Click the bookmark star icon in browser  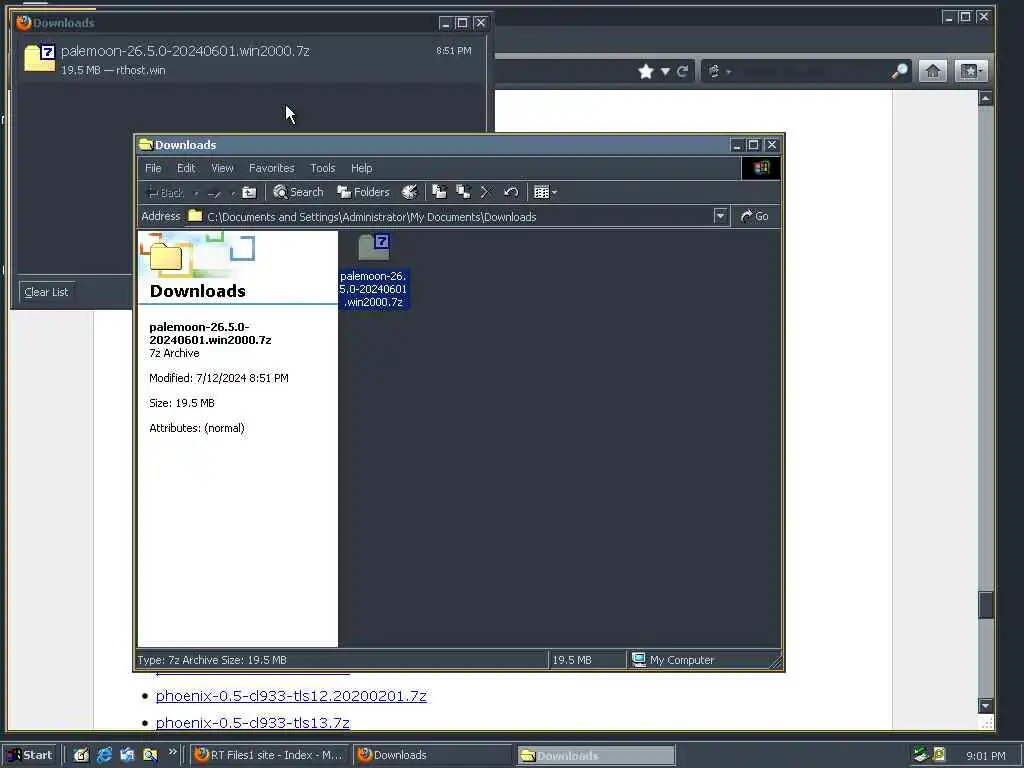[646, 71]
